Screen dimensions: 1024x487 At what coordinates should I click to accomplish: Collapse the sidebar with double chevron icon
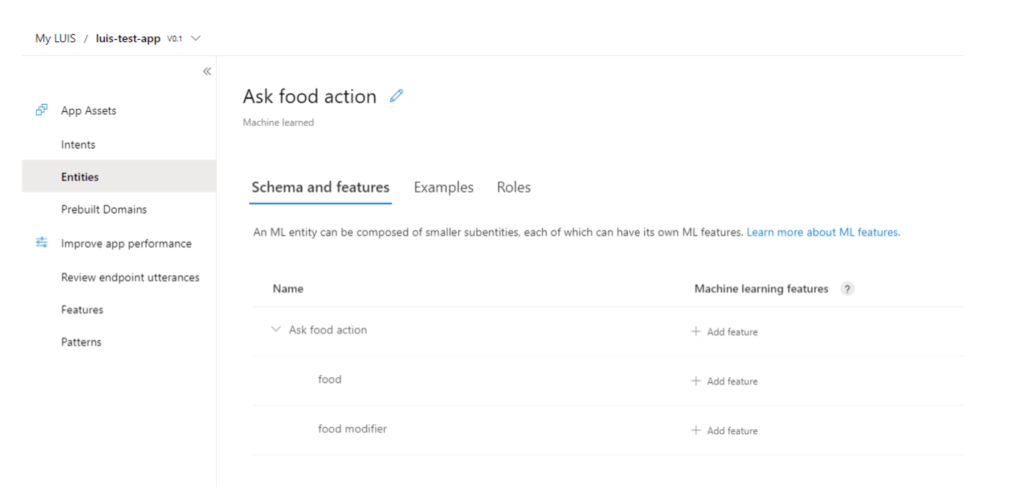(x=207, y=71)
